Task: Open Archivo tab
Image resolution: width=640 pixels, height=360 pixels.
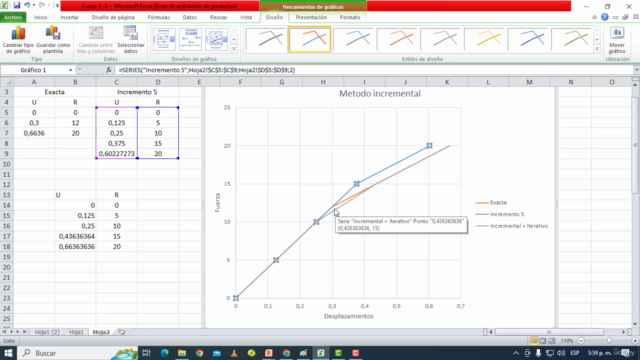Action: (x=13, y=18)
